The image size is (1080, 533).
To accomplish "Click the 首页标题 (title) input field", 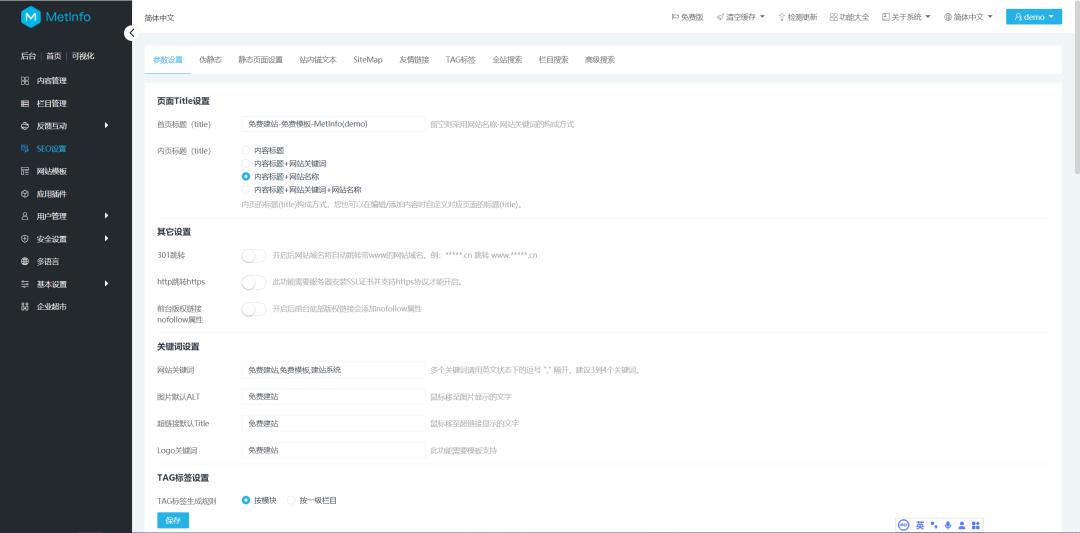I will (x=333, y=124).
